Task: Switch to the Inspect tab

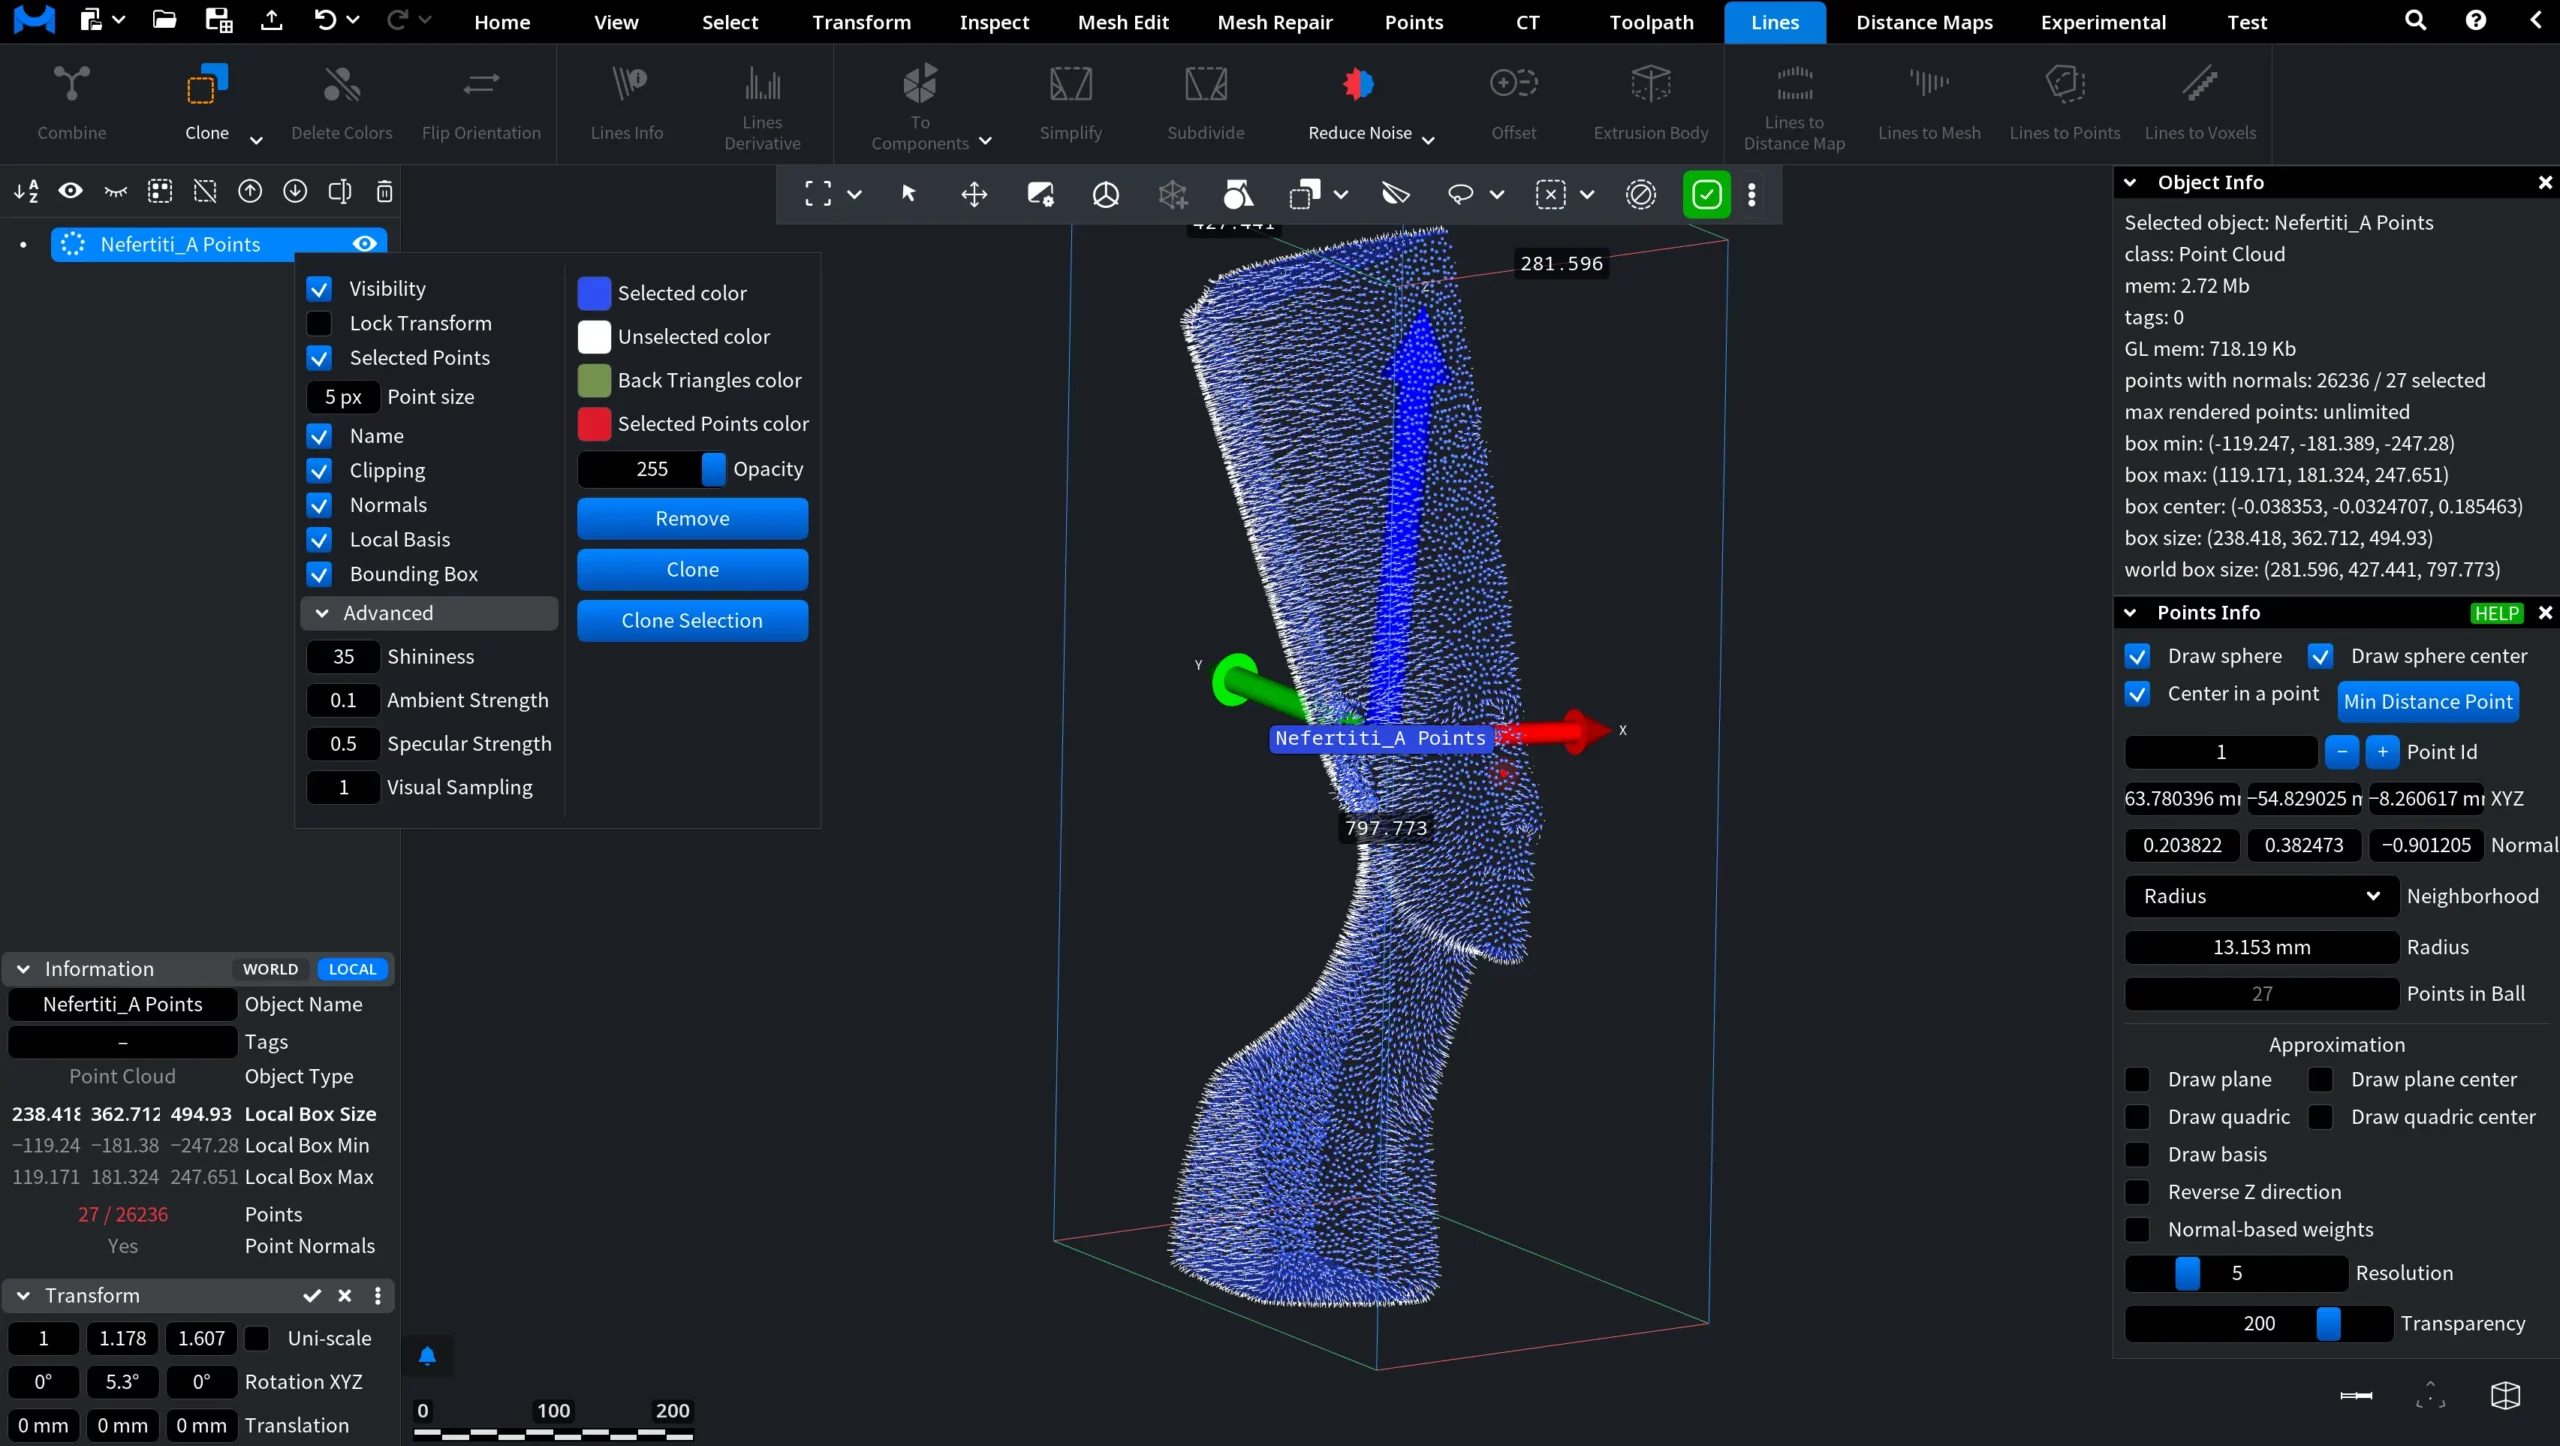Action: click(993, 22)
